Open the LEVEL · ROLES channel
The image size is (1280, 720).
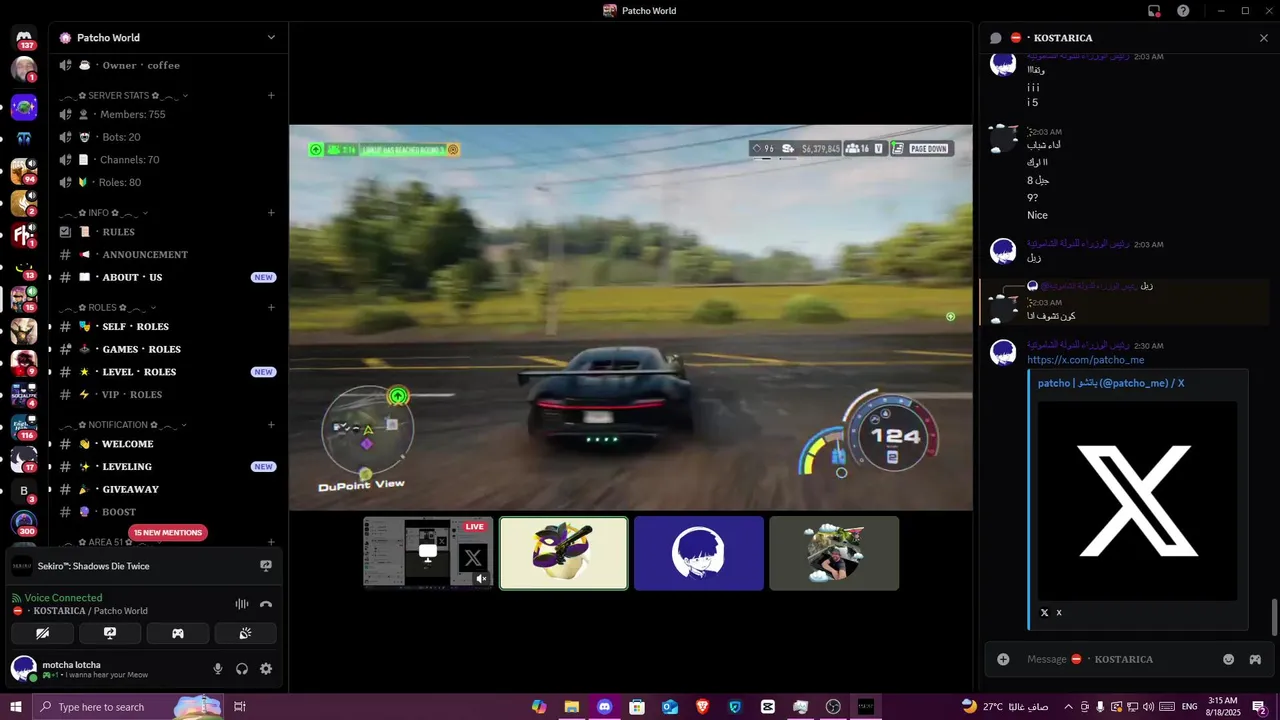(166, 372)
